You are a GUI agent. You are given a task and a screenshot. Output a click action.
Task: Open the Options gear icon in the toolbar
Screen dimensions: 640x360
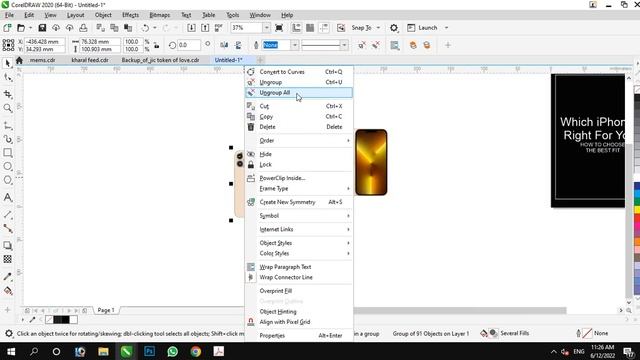point(393,28)
